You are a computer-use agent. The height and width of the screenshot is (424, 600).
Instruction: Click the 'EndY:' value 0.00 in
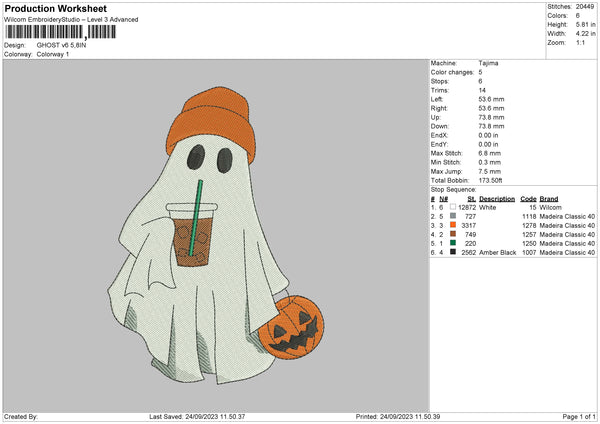[488, 144]
